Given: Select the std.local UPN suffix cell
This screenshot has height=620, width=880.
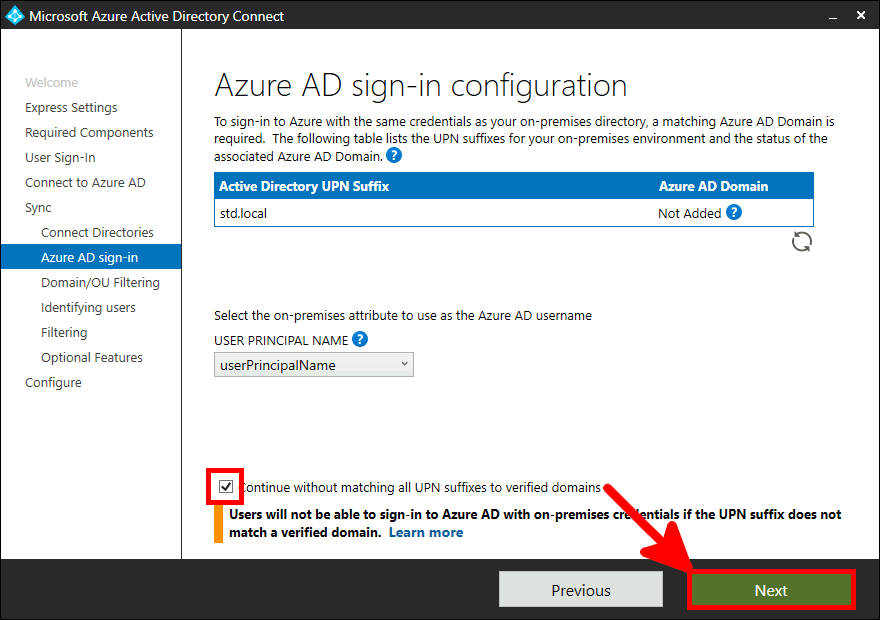Looking at the screenshot, I should 244,213.
